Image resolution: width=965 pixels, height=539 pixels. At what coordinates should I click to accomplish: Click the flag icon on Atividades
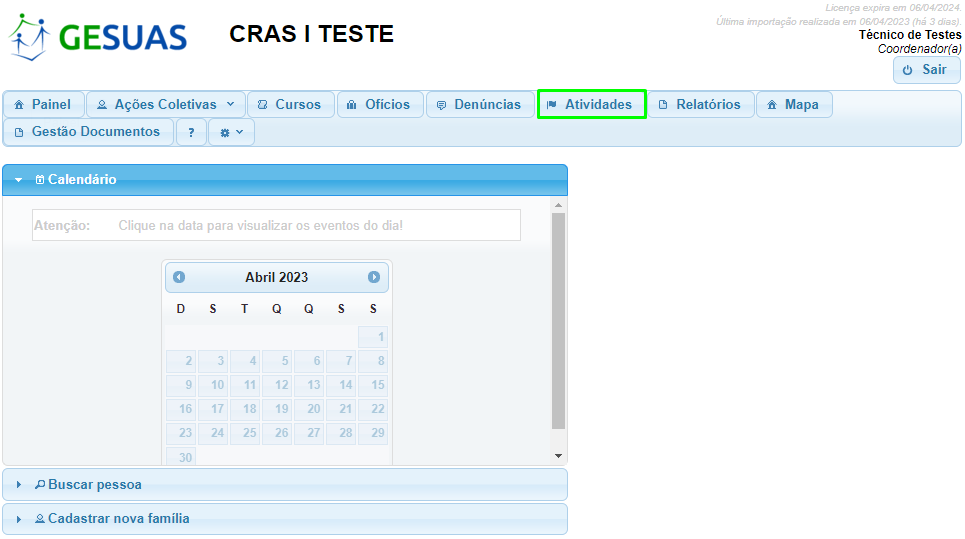pos(552,105)
